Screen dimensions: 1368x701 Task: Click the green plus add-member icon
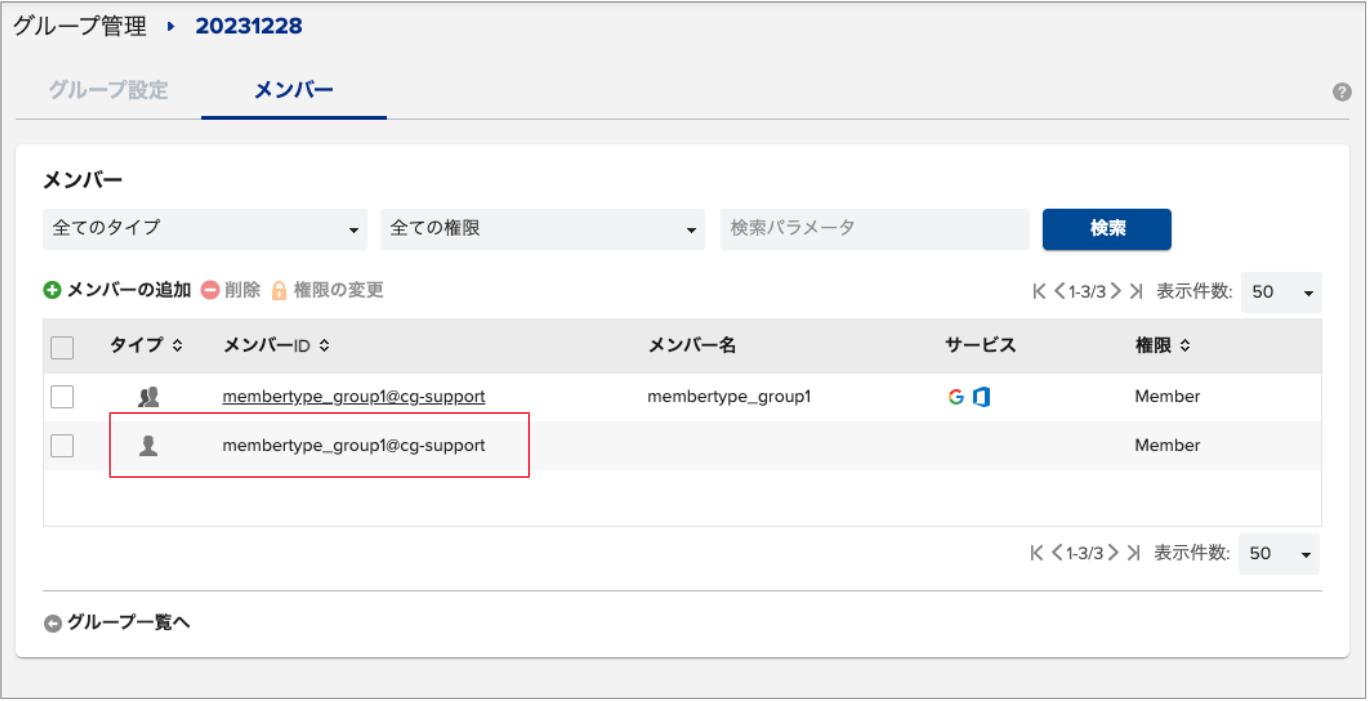click(x=52, y=290)
